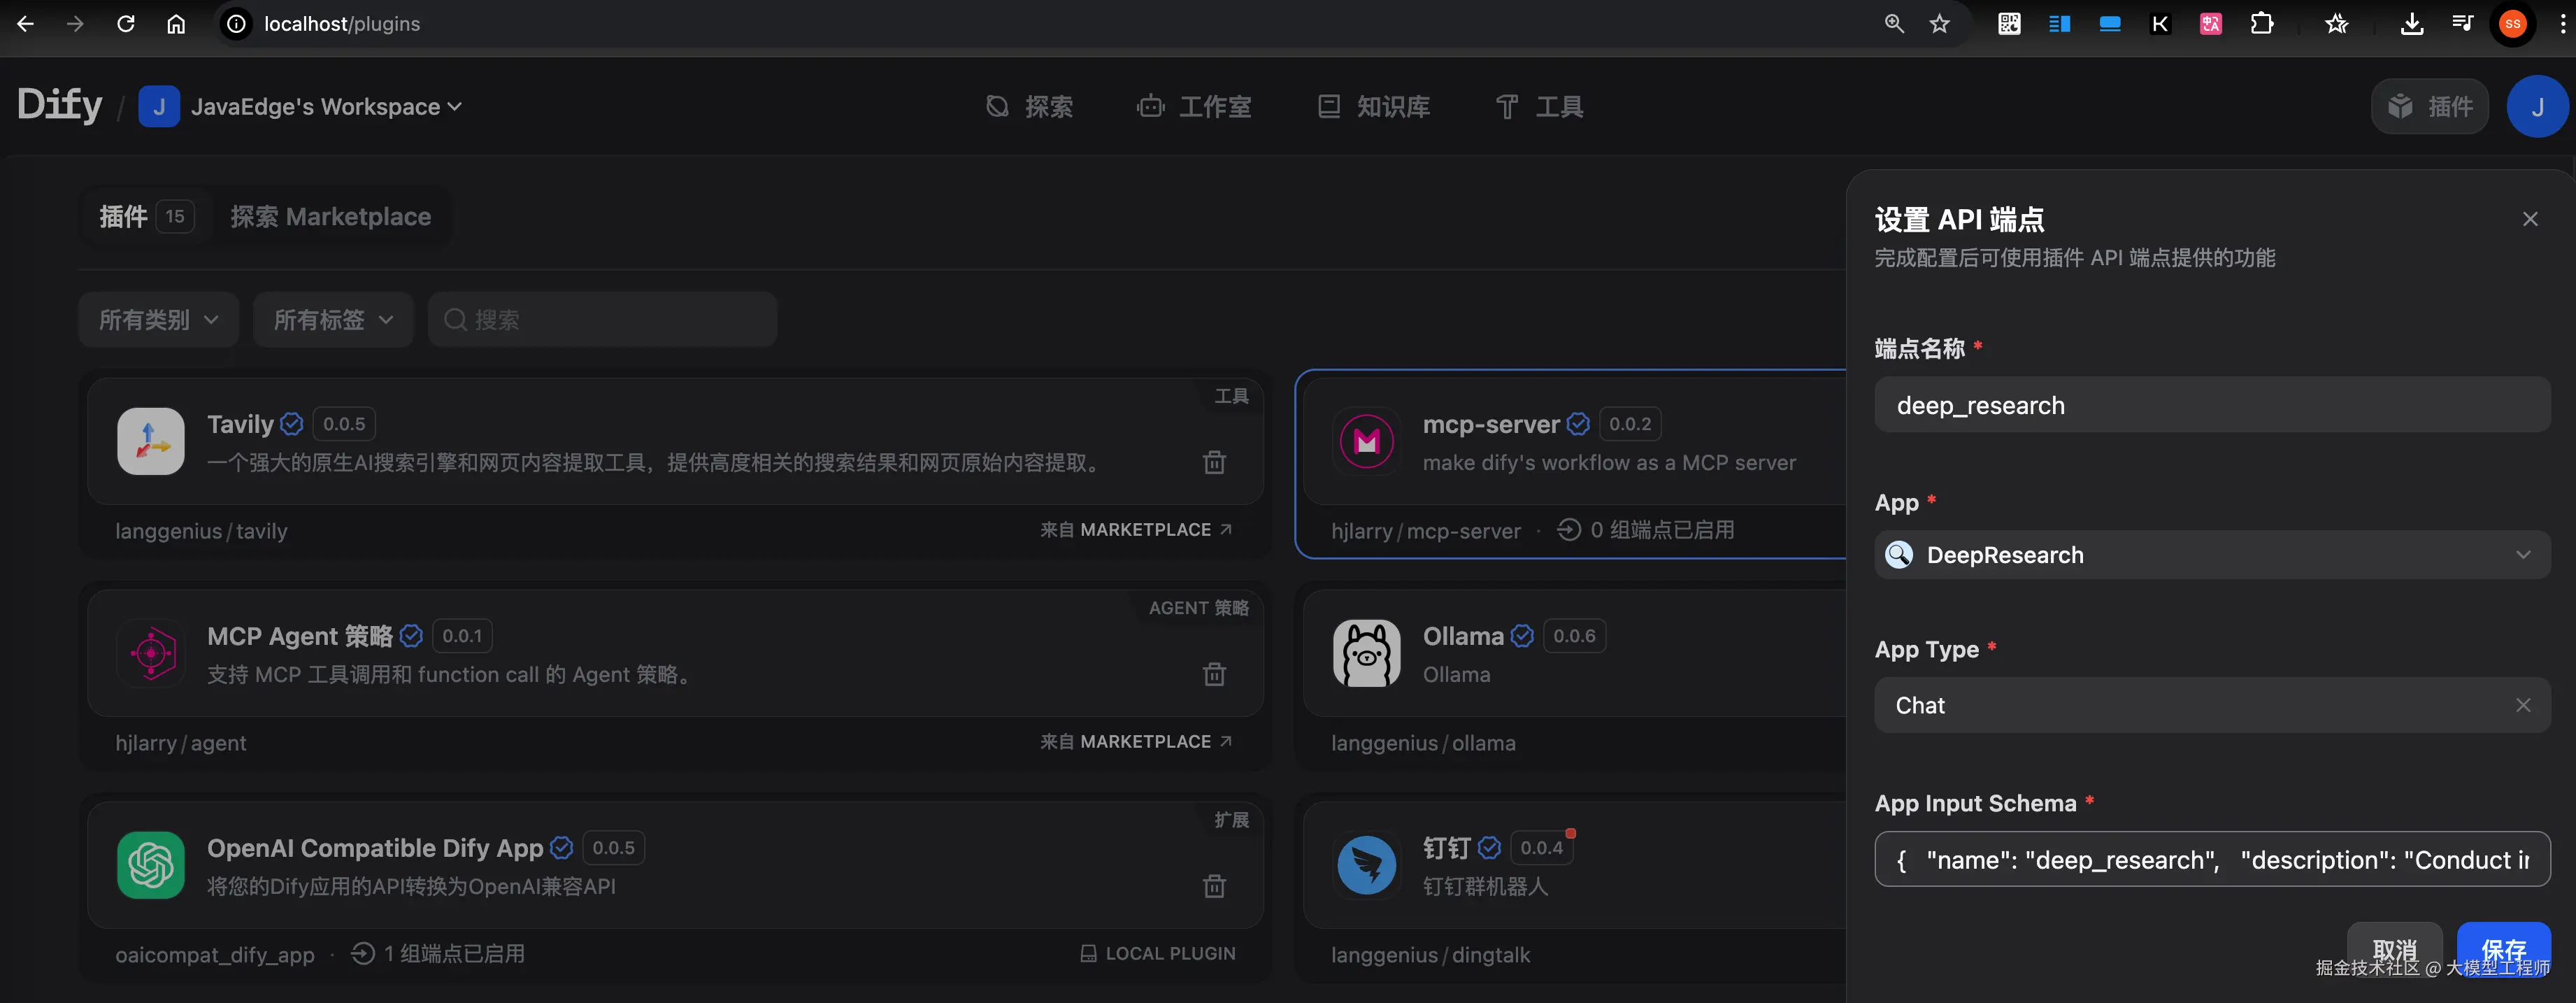Delete the Tavily plugin via its trash icon
This screenshot has height=1003, width=2576.
(1214, 462)
